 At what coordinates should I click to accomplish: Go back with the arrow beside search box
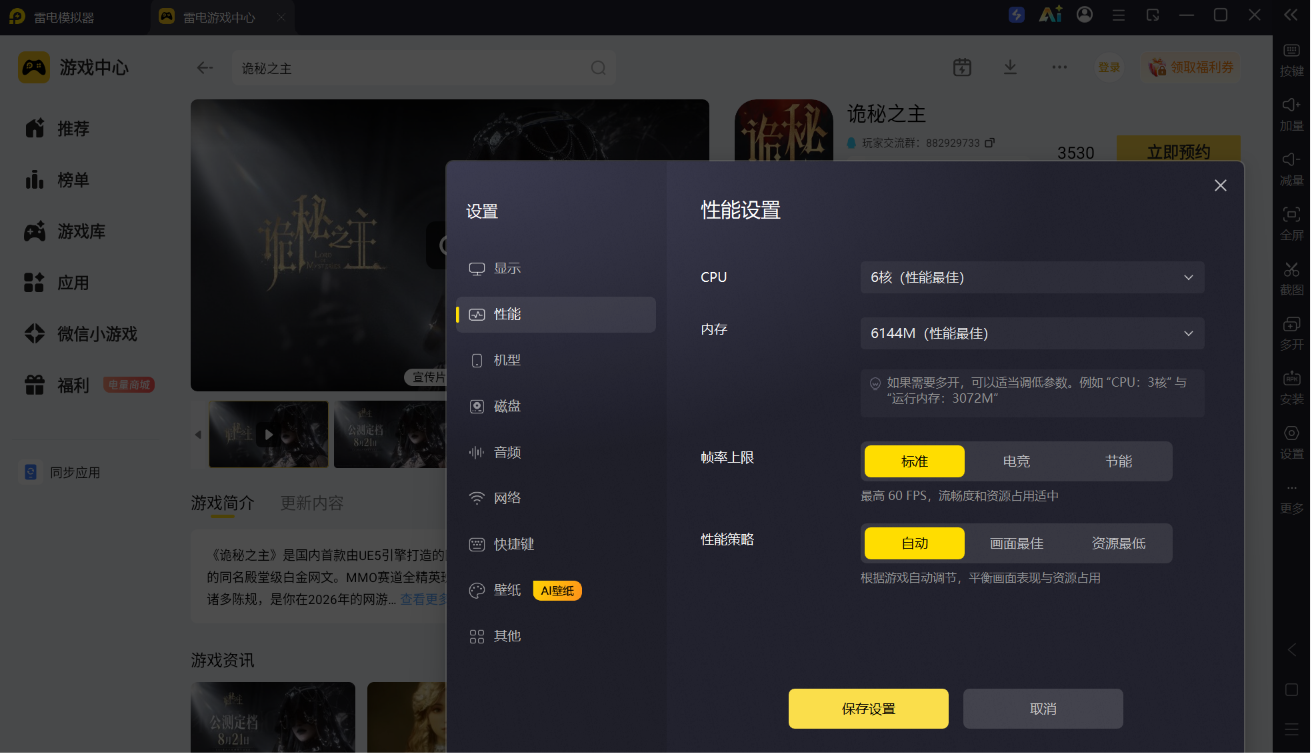click(205, 68)
